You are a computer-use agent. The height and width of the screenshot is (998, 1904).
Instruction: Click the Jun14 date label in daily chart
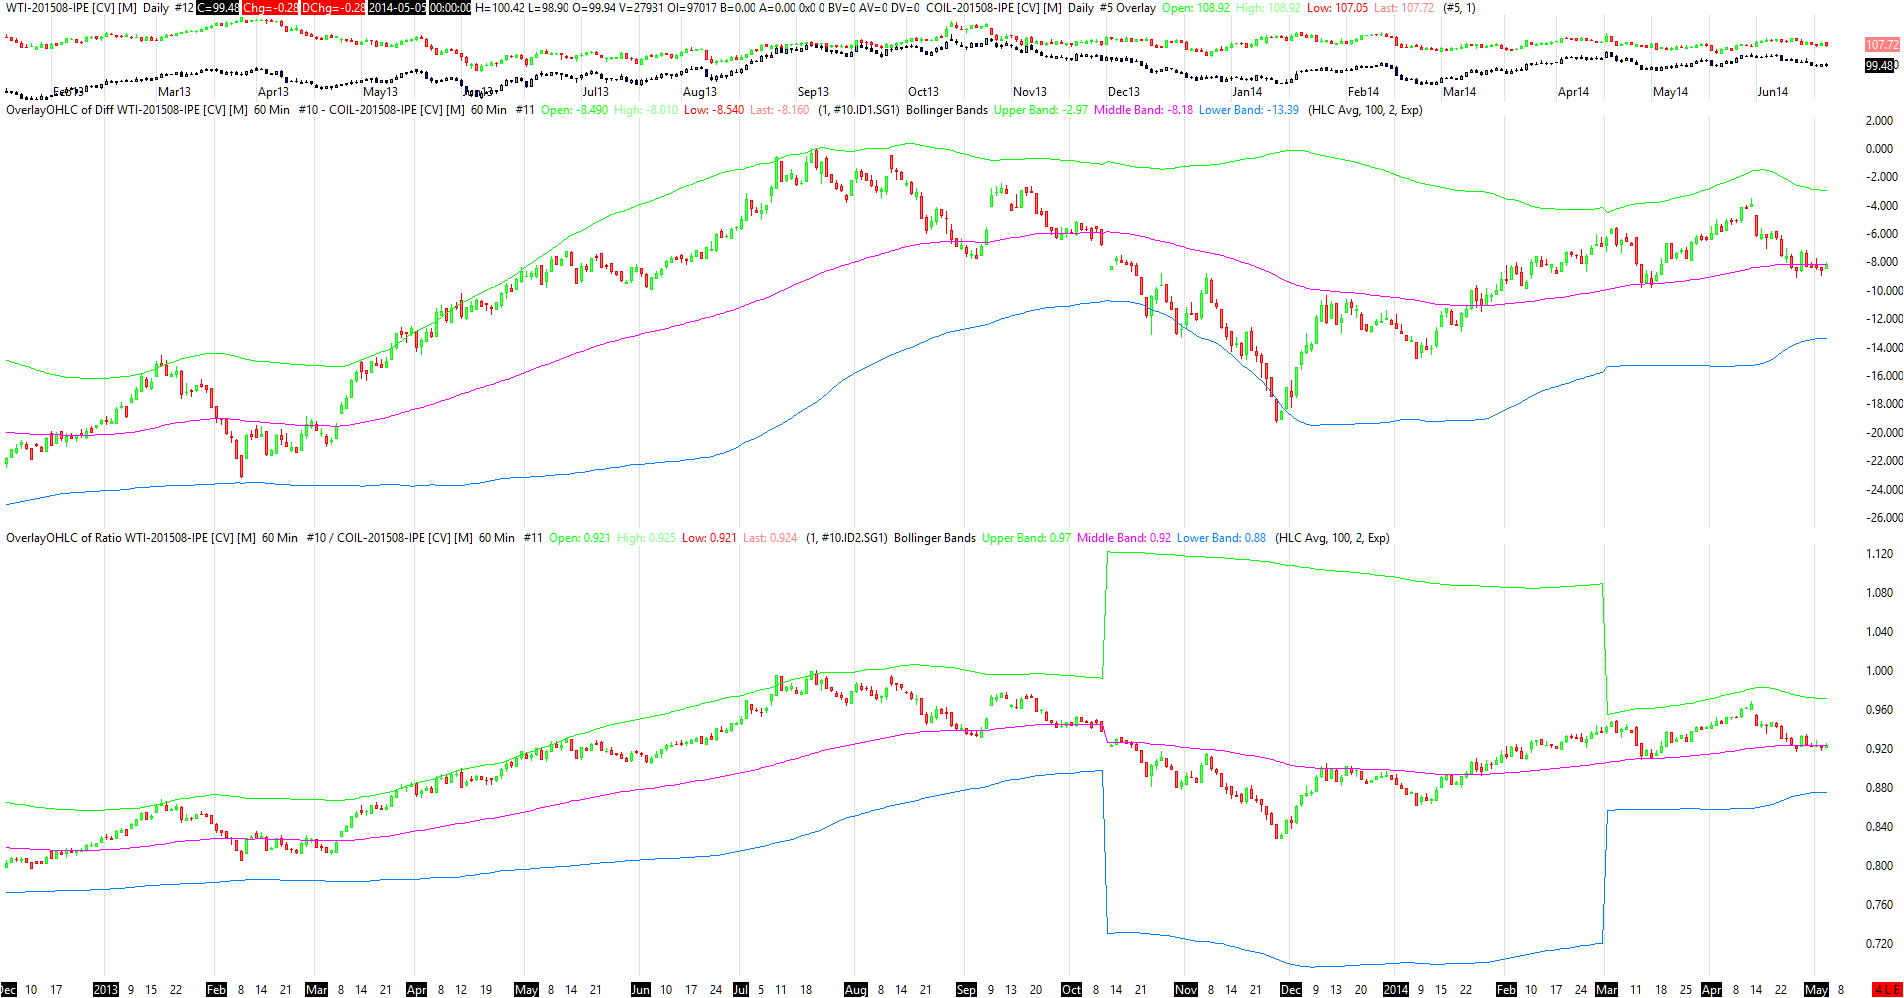[x=1772, y=92]
